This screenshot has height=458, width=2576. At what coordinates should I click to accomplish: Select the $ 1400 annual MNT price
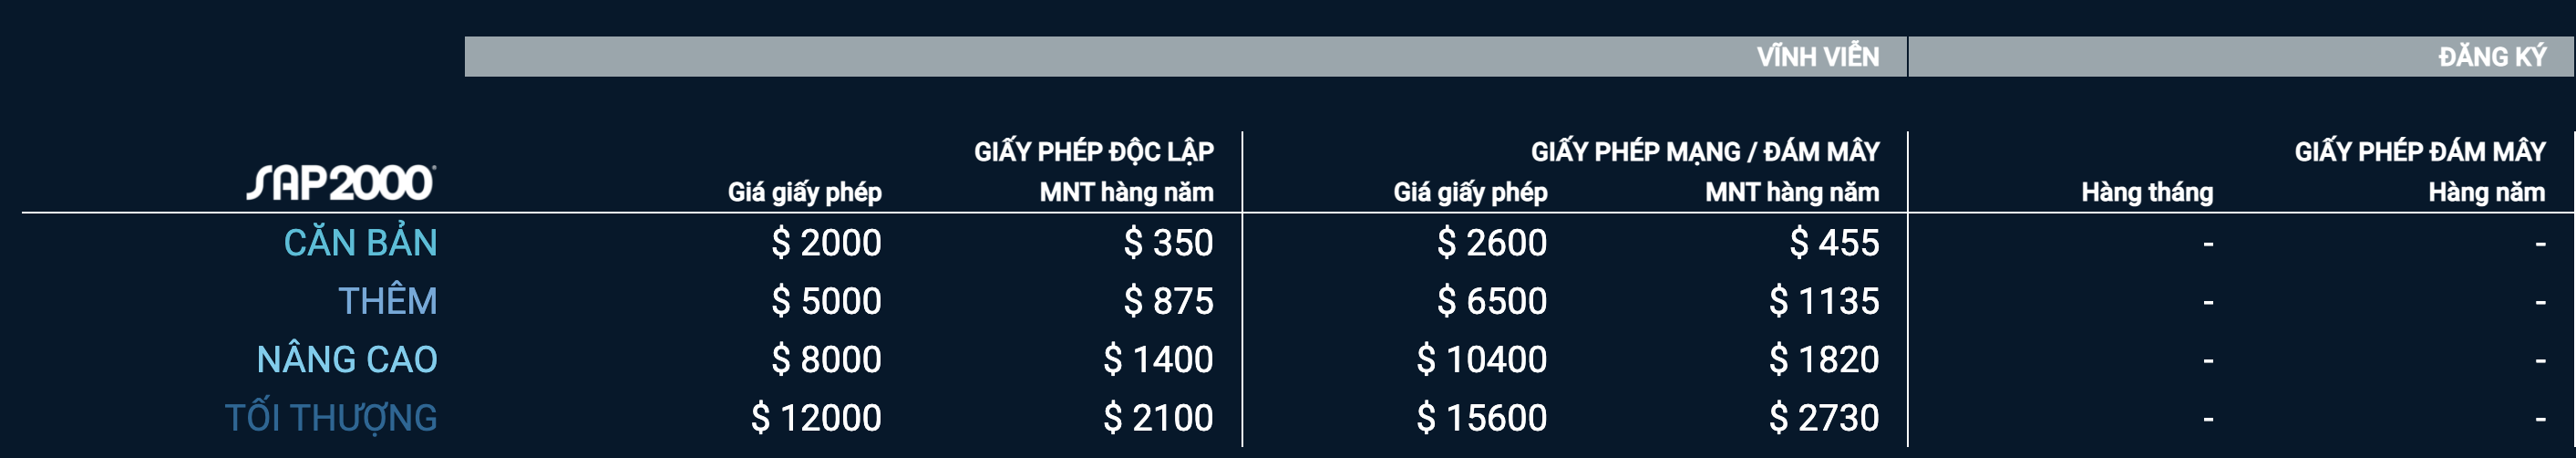coord(1158,359)
